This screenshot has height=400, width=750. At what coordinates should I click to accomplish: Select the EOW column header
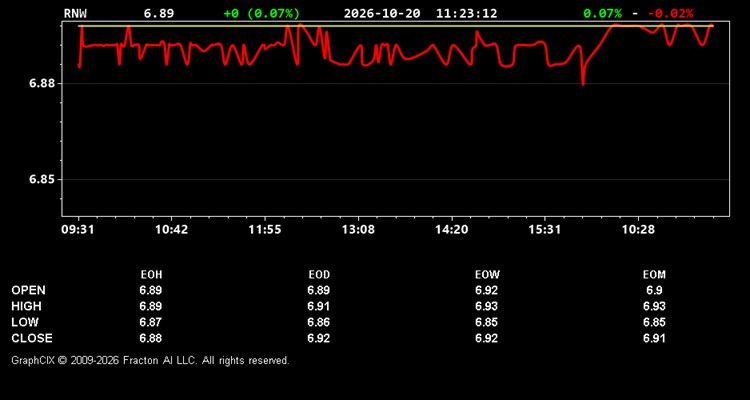click(x=487, y=275)
